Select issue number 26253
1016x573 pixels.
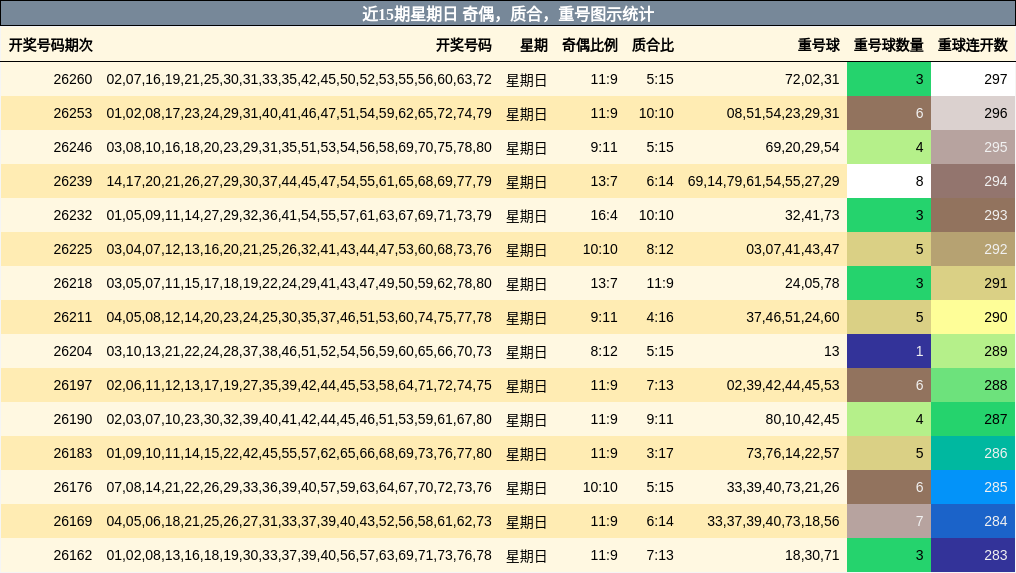click(73, 113)
